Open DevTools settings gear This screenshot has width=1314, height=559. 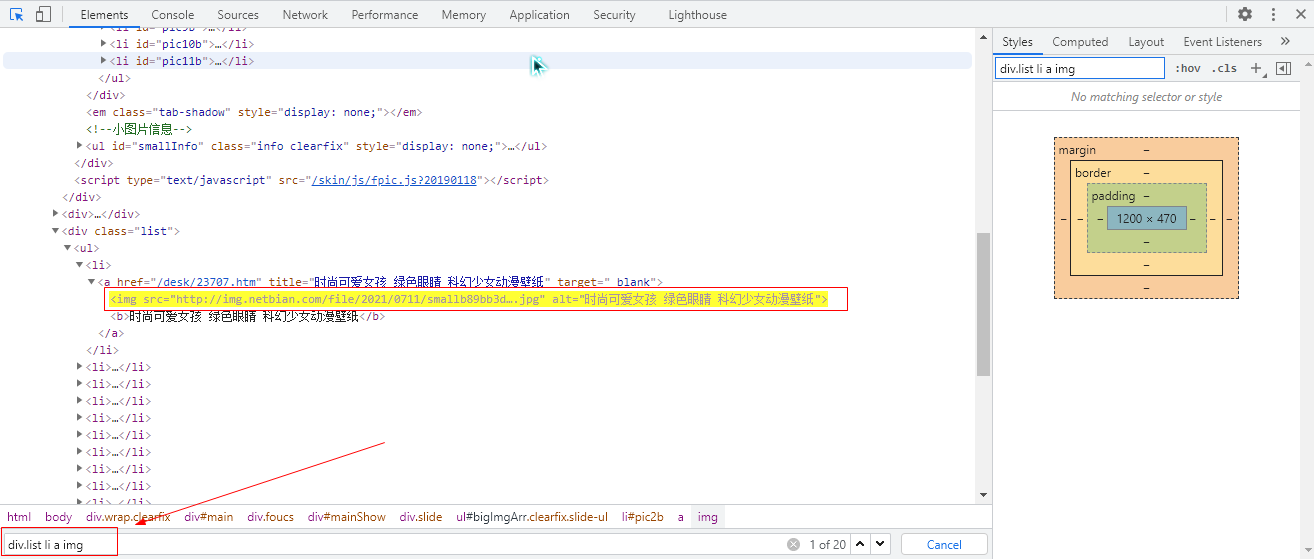1245,14
